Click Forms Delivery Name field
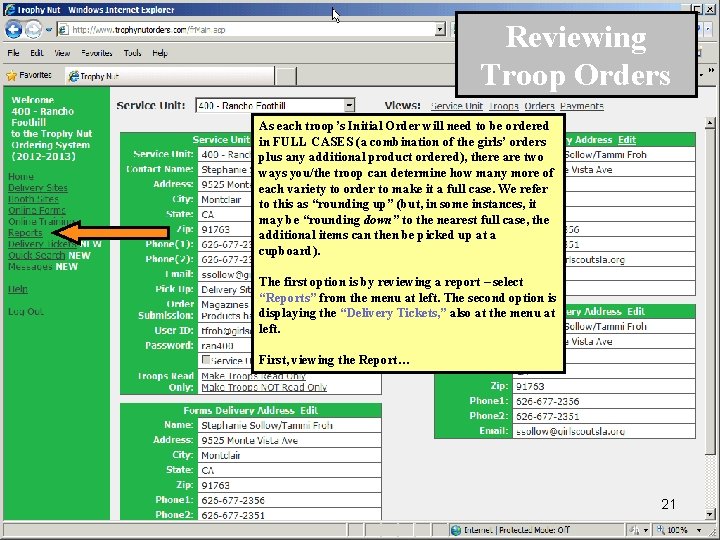 (x=289, y=425)
